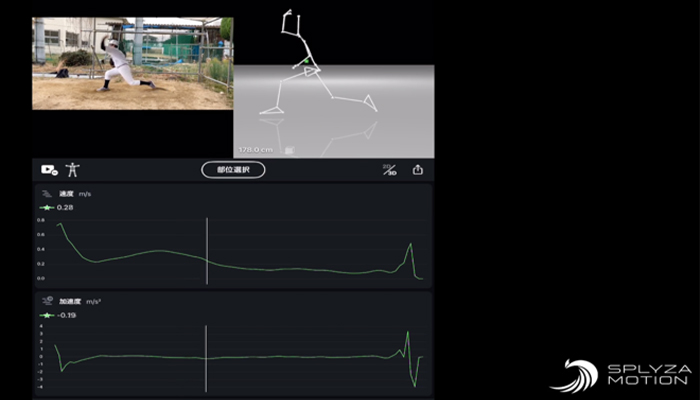The width and height of the screenshot is (700, 400).
Task: Open the 部位選択 body part selector
Action: tap(233, 170)
